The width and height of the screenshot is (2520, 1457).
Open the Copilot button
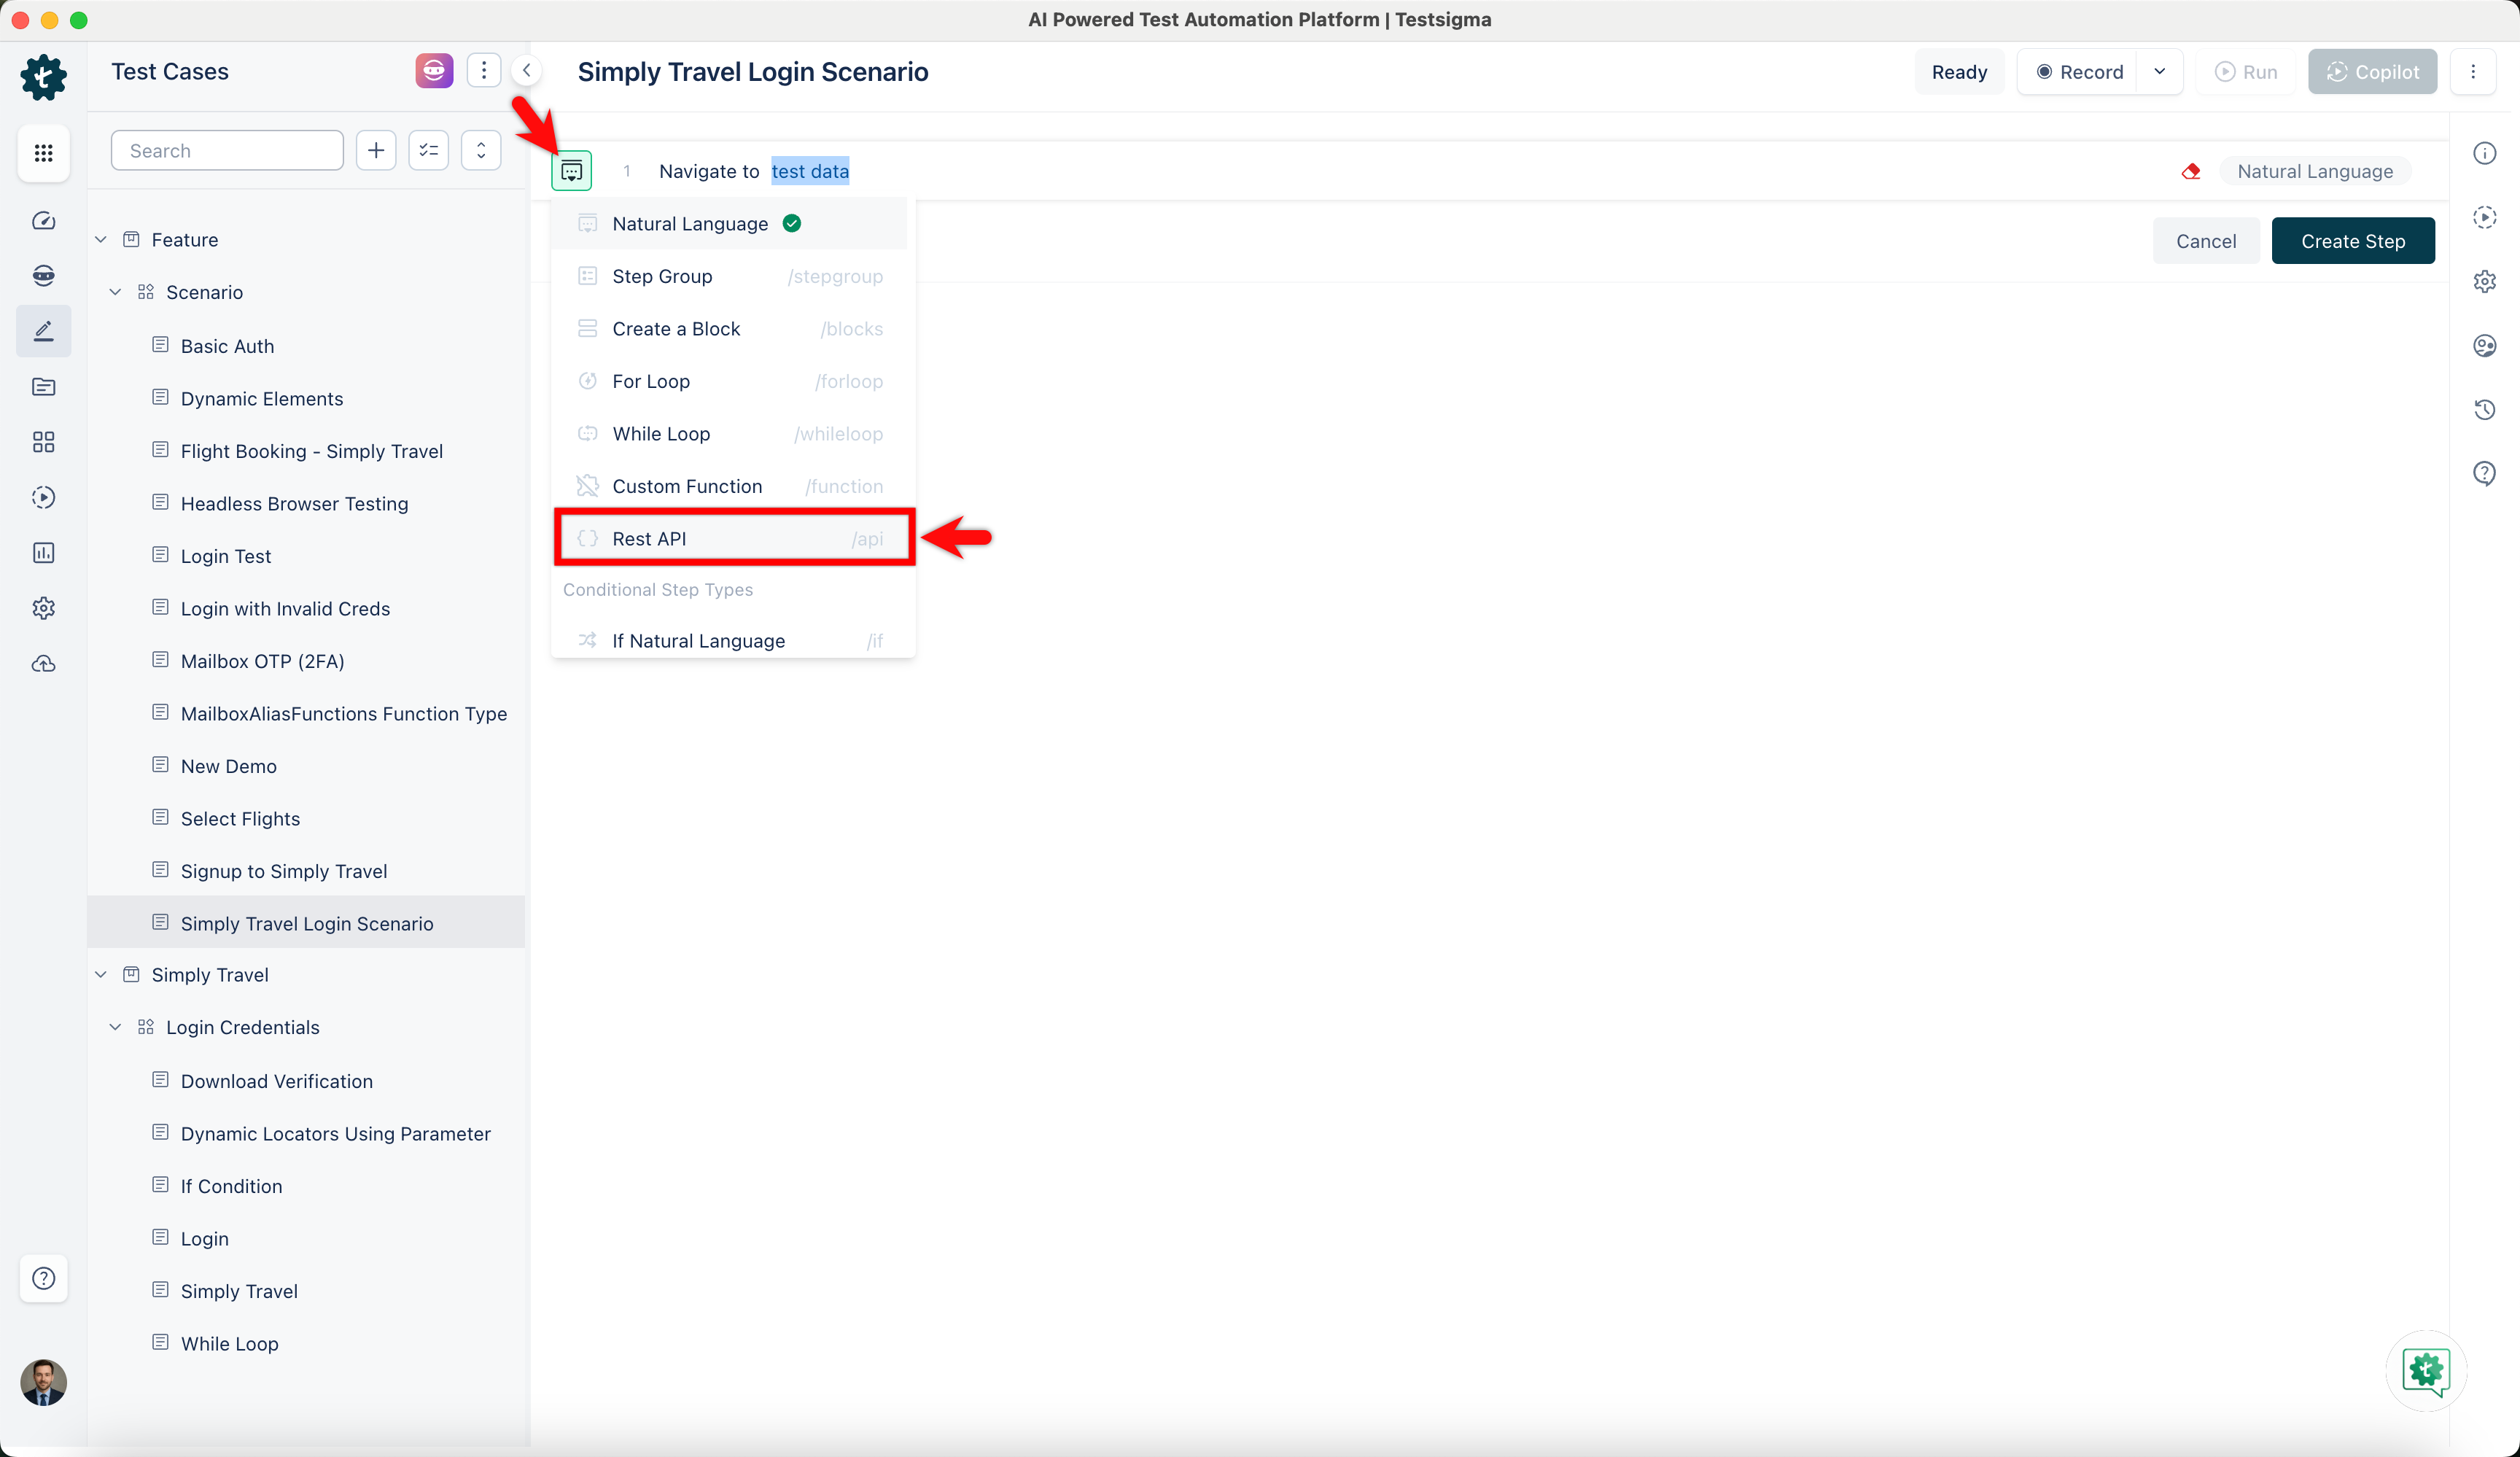2372,72
